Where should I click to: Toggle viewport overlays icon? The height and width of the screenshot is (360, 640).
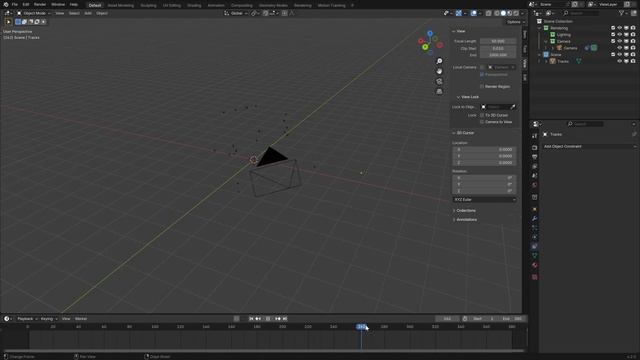[473, 13]
